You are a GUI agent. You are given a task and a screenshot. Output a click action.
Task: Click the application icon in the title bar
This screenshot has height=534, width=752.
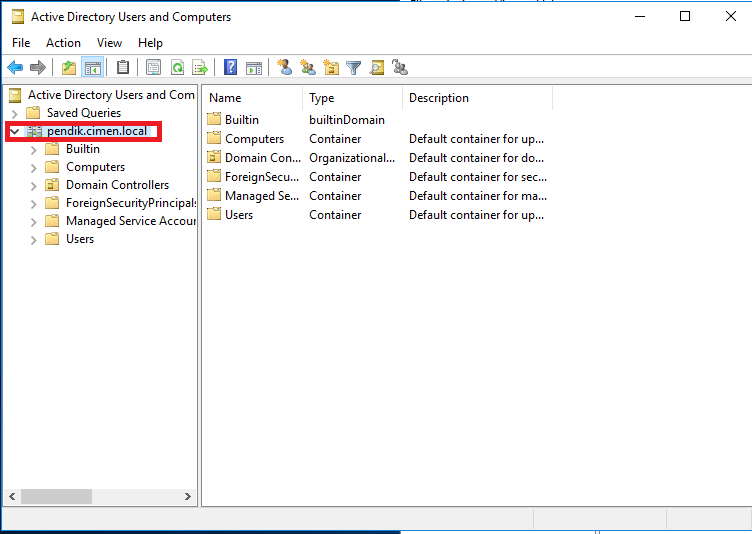click(18, 17)
